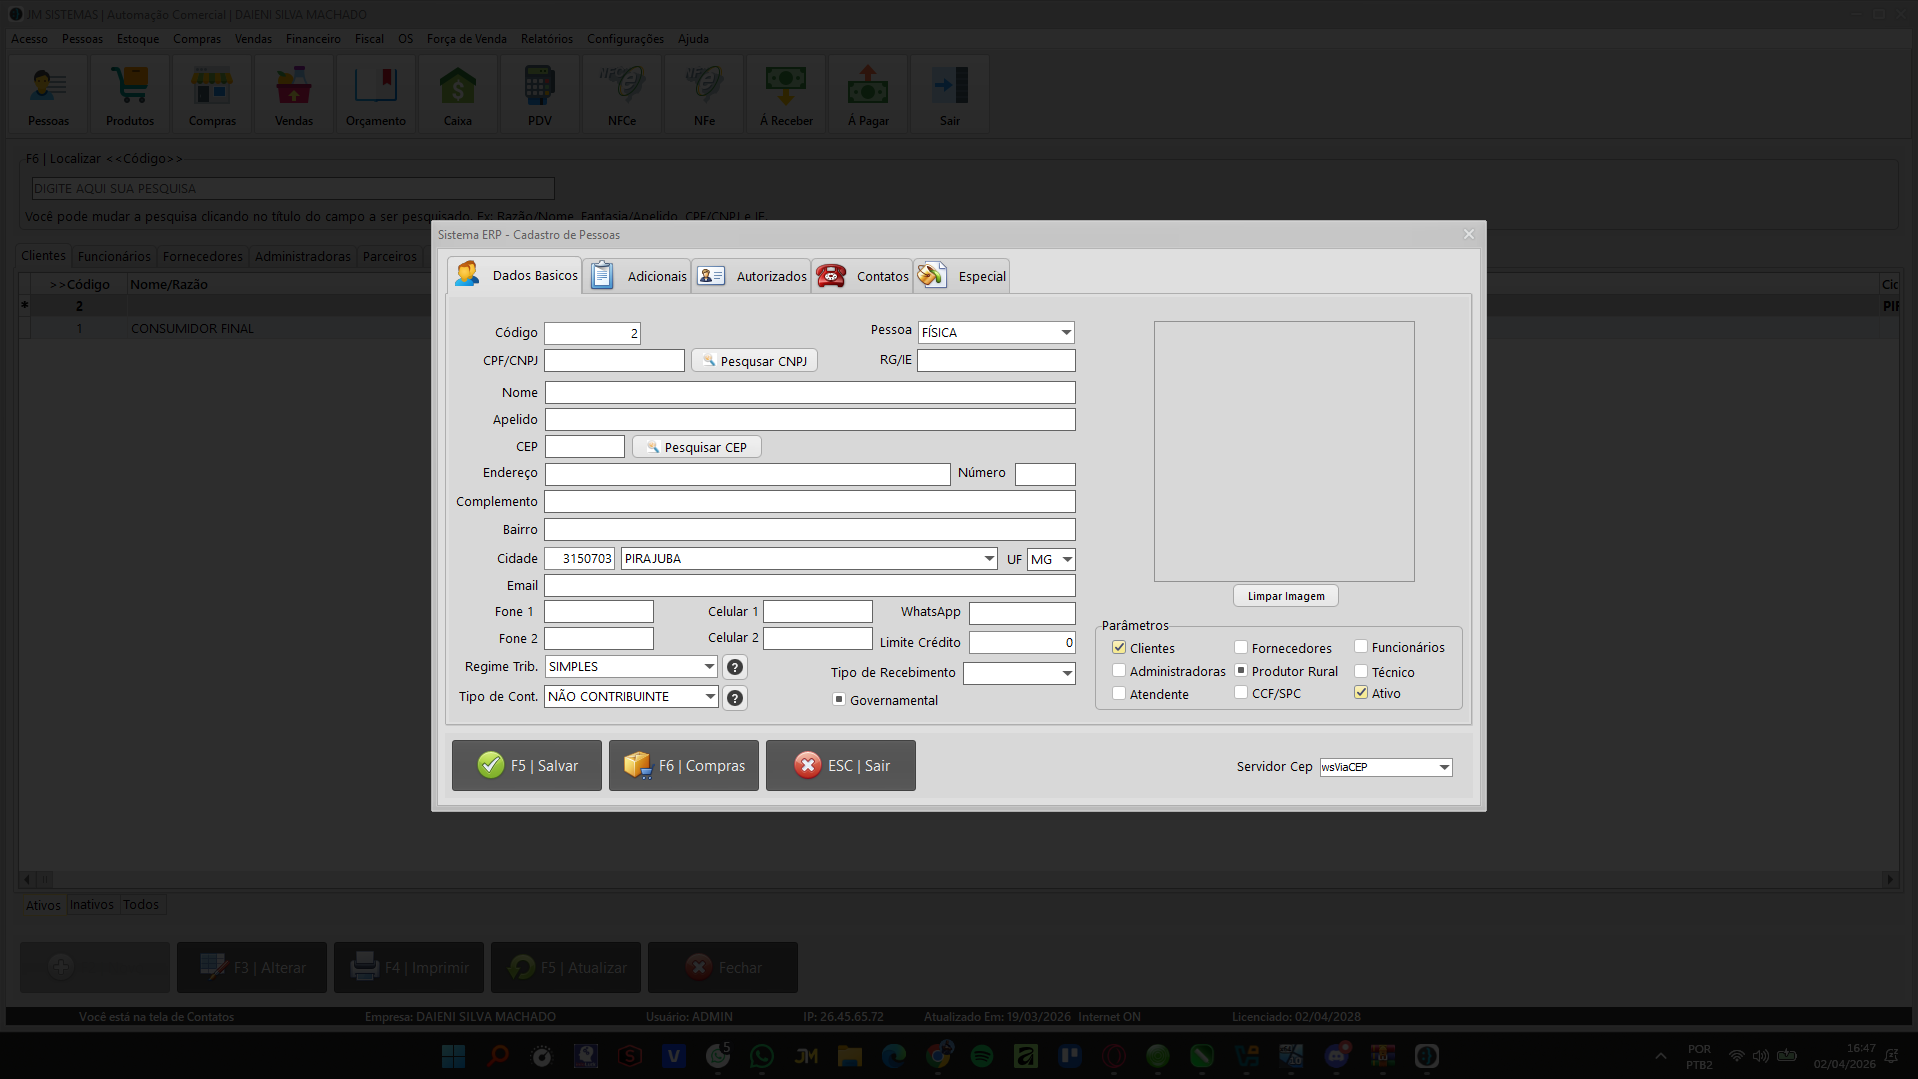Open the Orçamento toolbar icon
Image resolution: width=1918 pixels, height=1079 pixels.
point(375,96)
